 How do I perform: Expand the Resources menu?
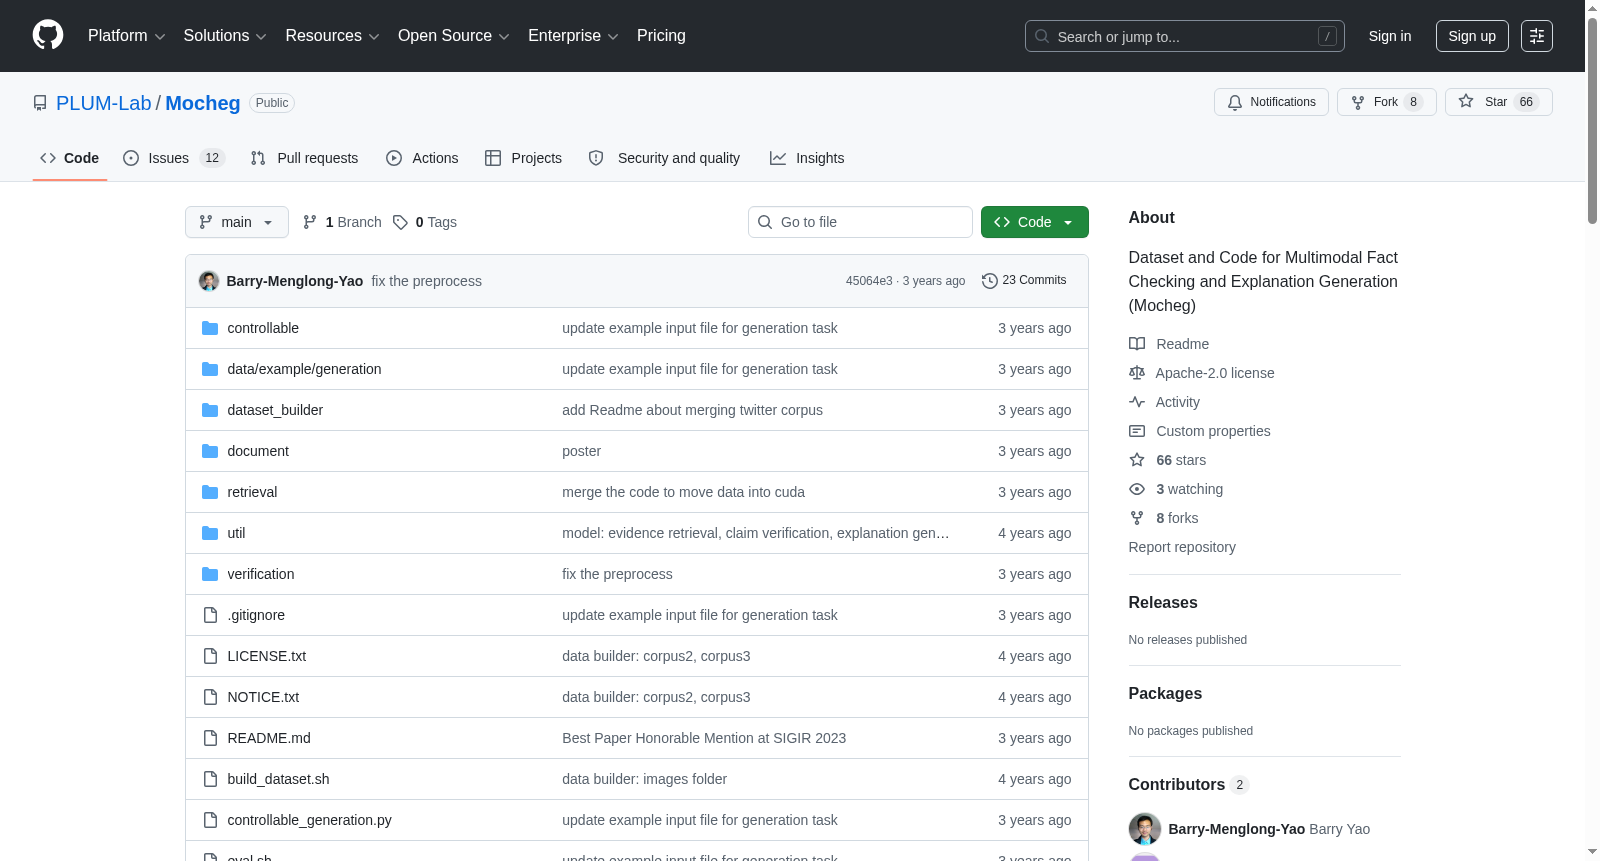tap(332, 35)
